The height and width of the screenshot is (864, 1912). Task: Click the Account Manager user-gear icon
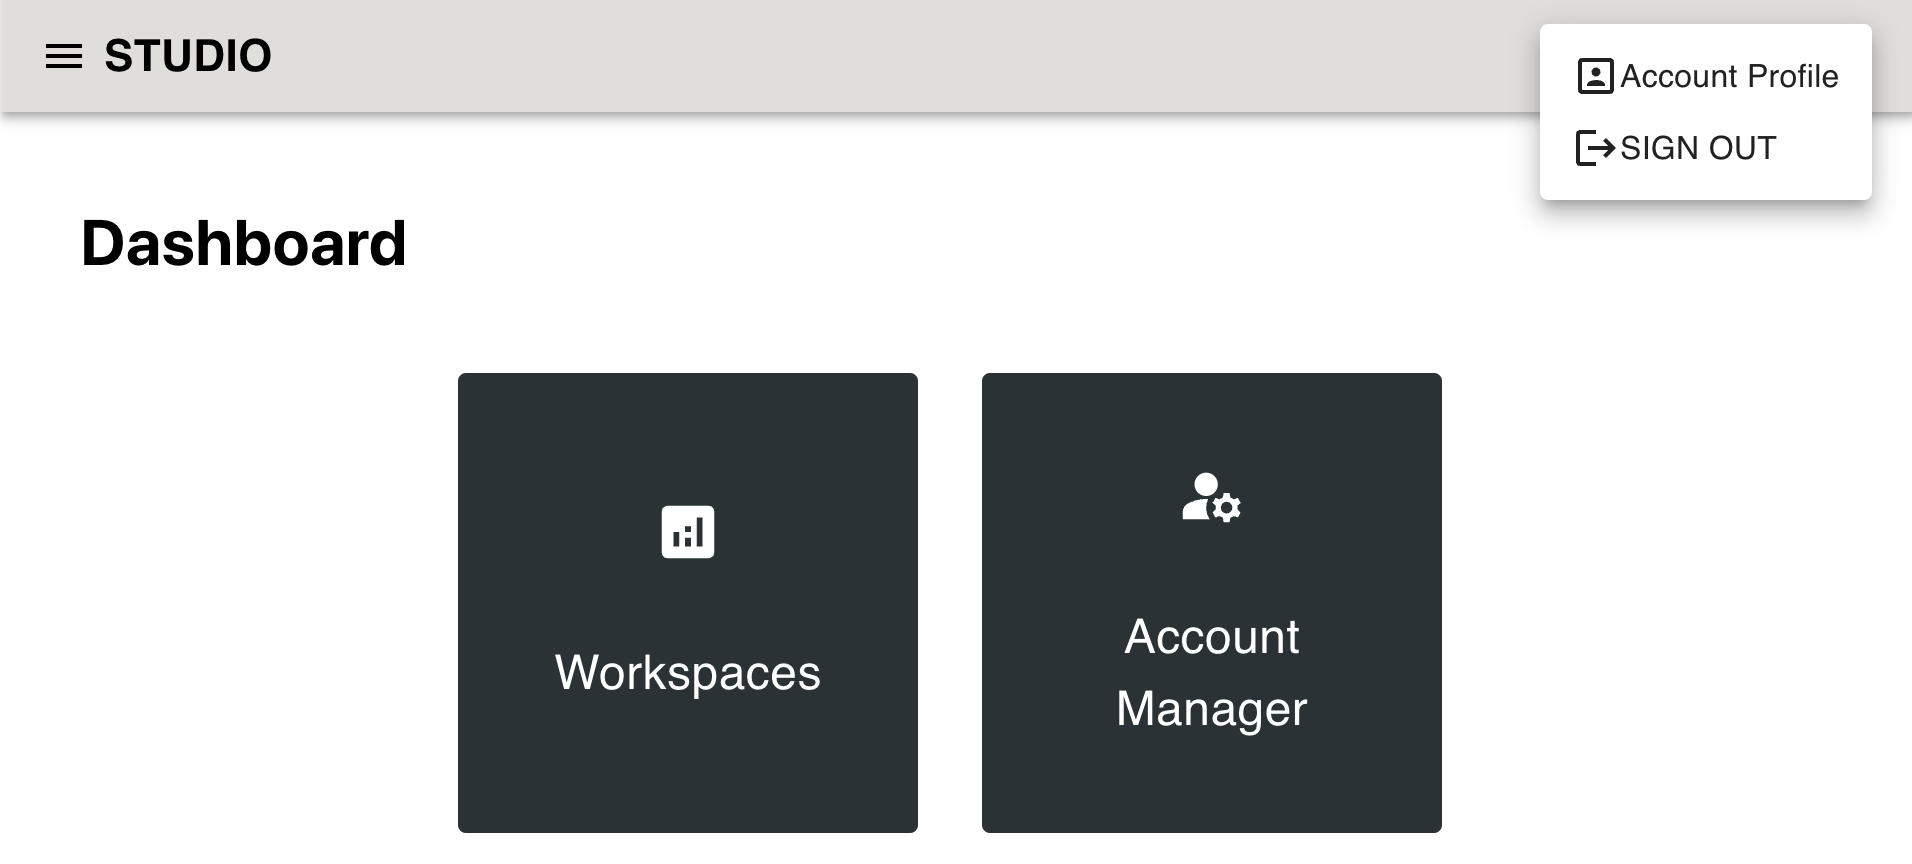(x=1211, y=497)
